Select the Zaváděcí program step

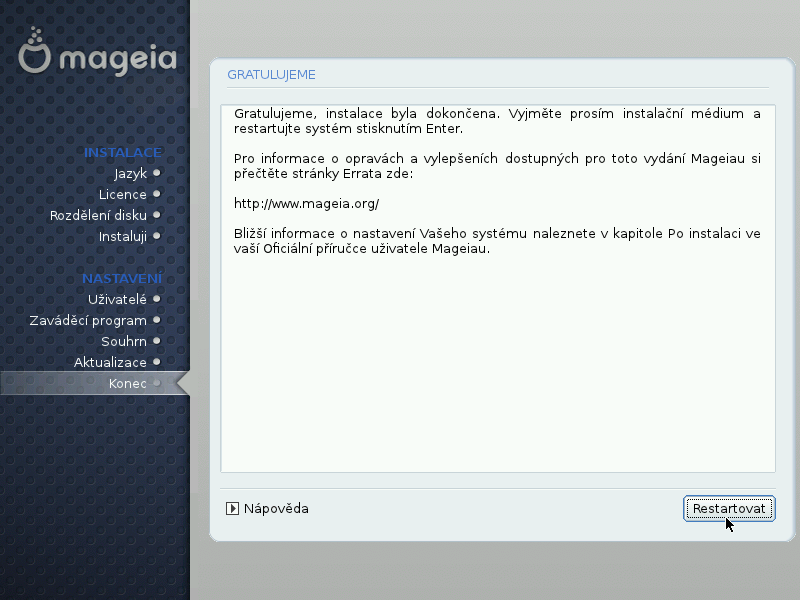pos(88,320)
